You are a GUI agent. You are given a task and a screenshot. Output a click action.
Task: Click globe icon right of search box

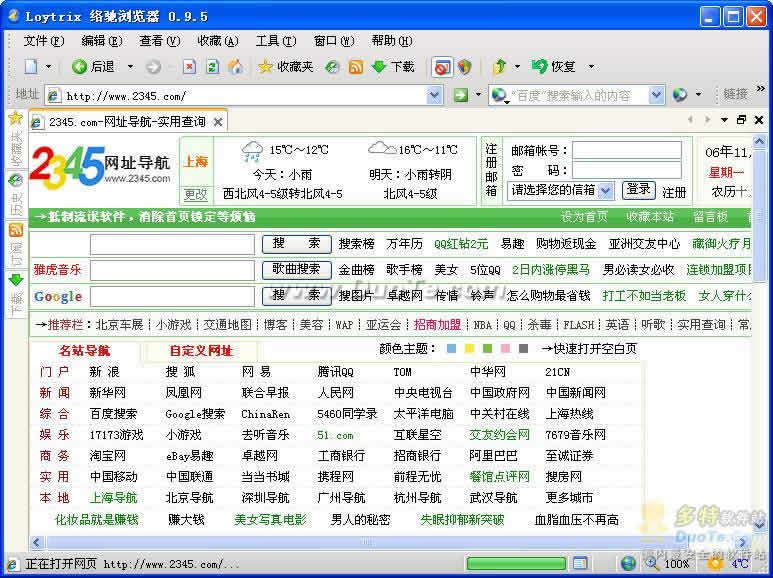click(680, 95)
